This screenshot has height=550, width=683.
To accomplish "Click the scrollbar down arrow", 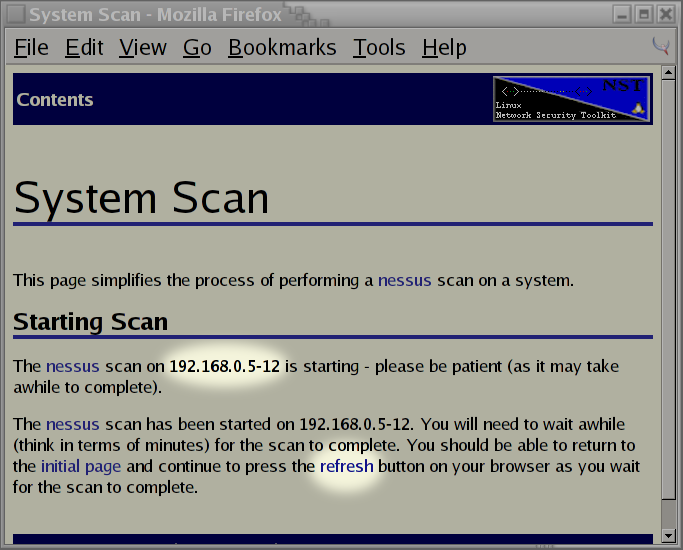I will tap(668, 536).
